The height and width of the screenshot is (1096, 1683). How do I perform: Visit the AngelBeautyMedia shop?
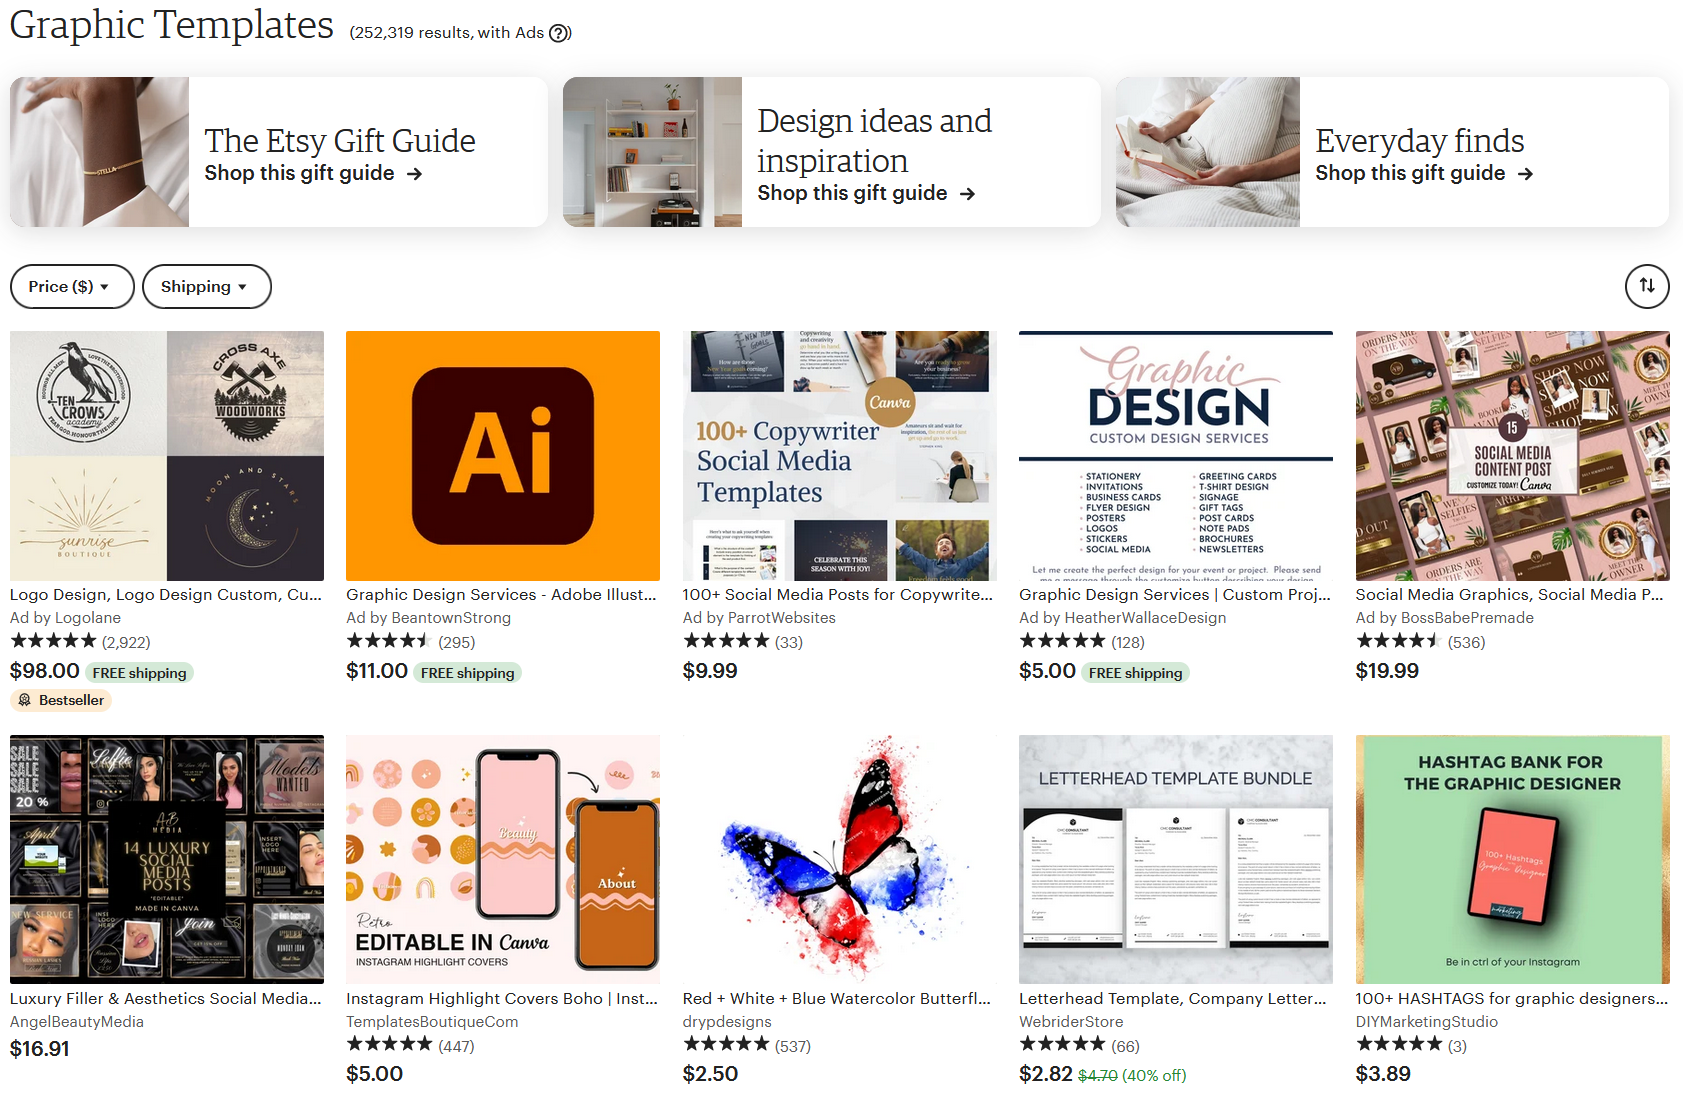point(76,1021)
